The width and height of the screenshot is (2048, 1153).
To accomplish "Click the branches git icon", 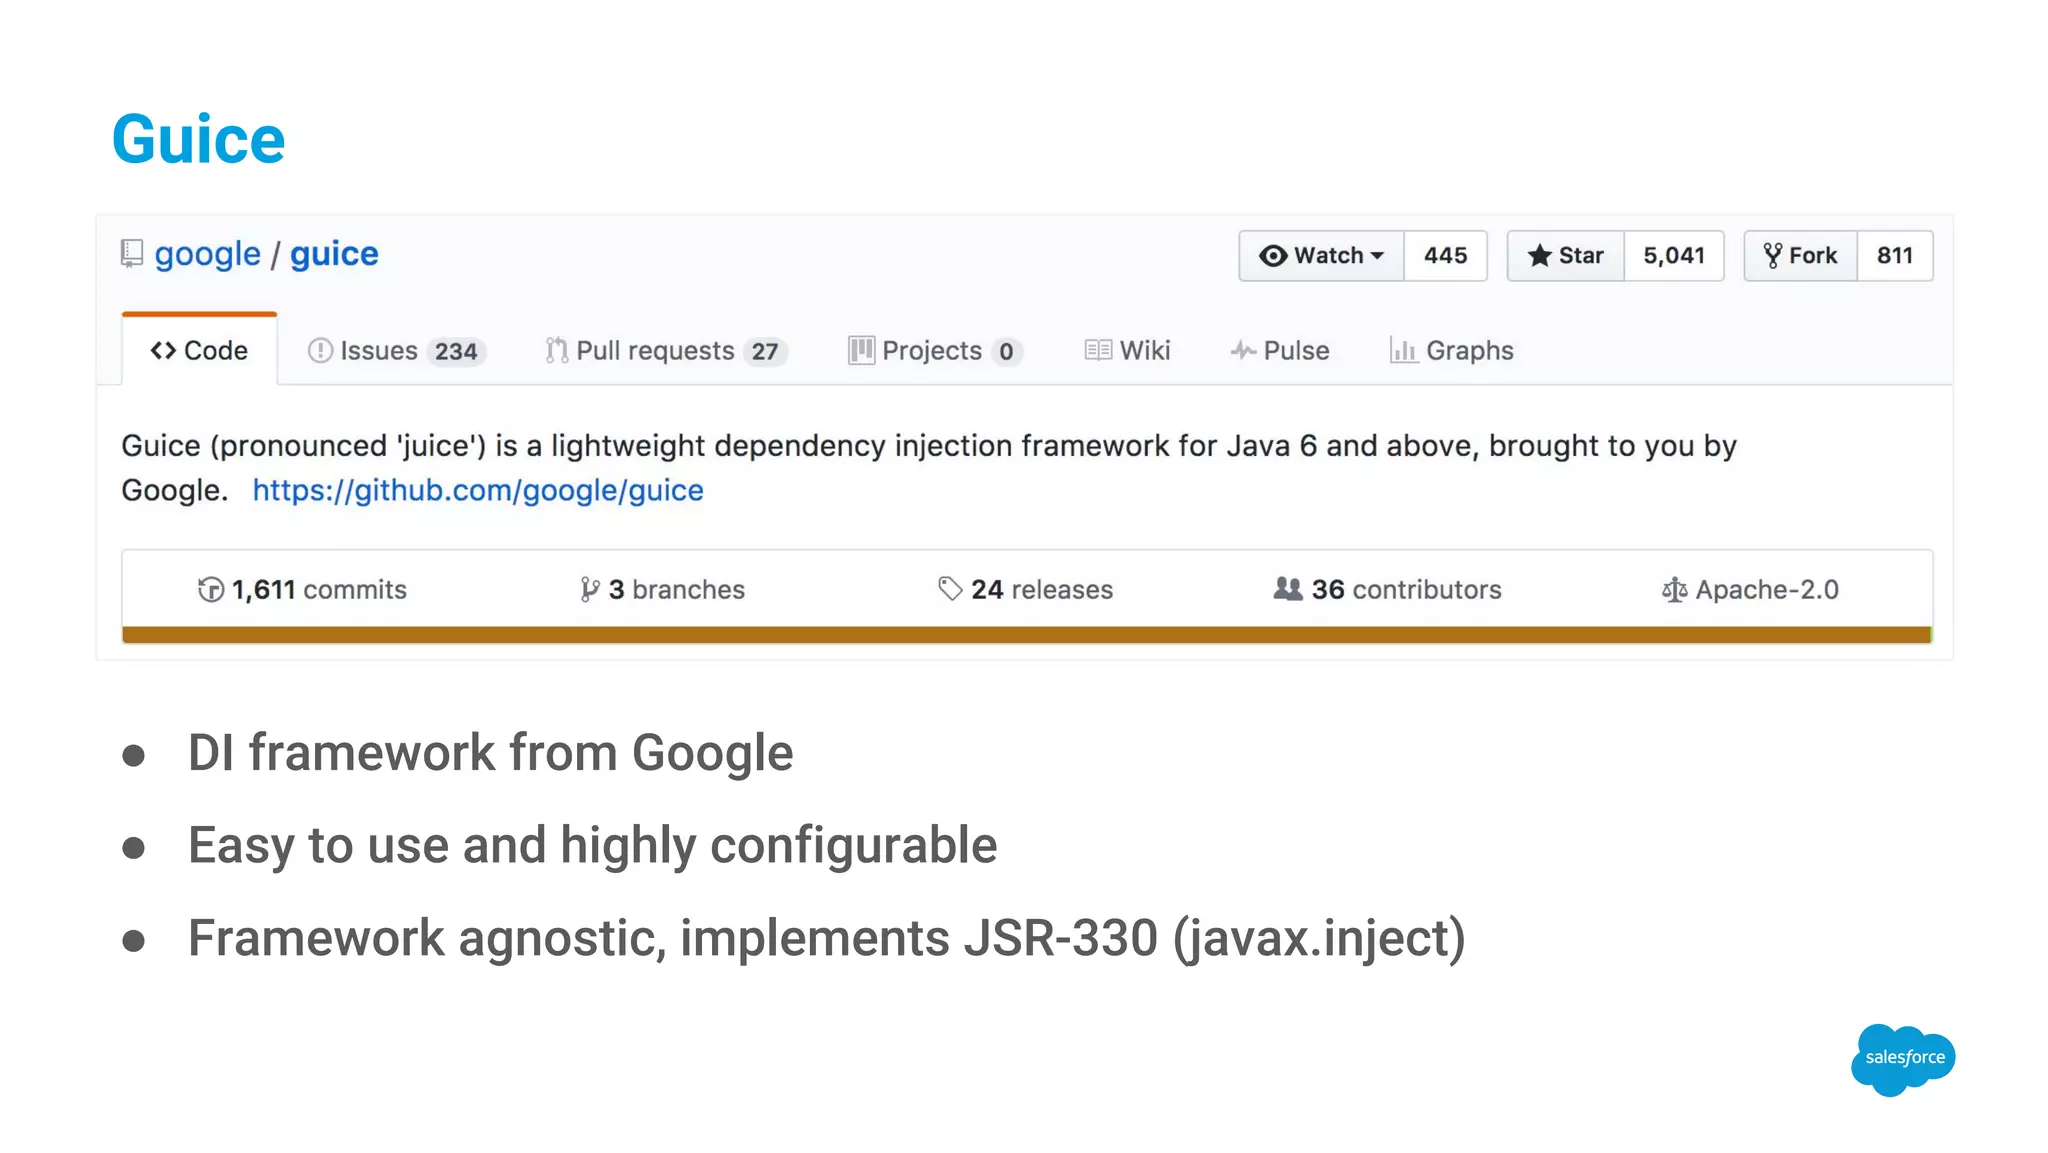I will [589, 590].
